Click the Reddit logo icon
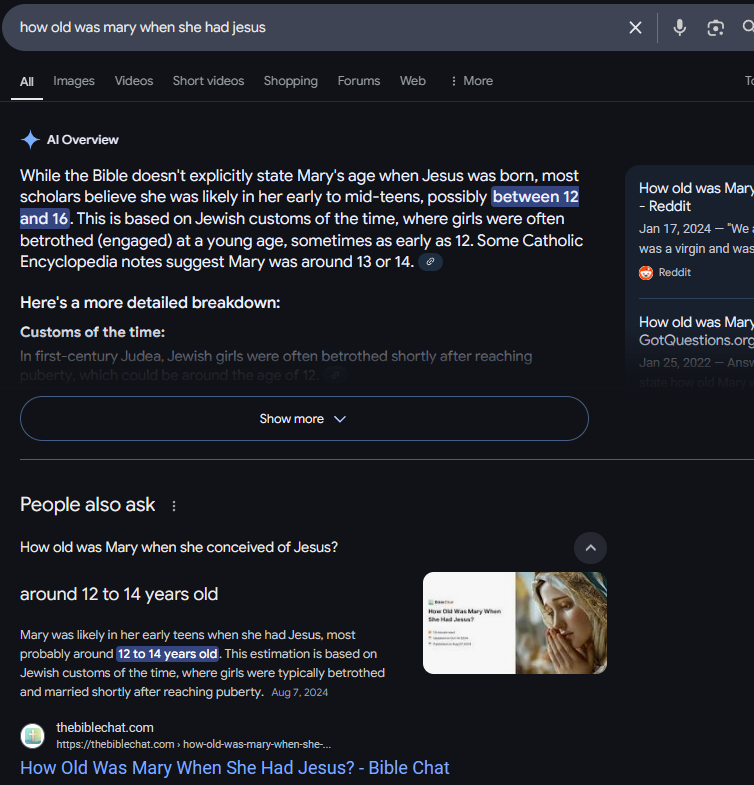This screenshot has width=754, height=785. point(646,273)
